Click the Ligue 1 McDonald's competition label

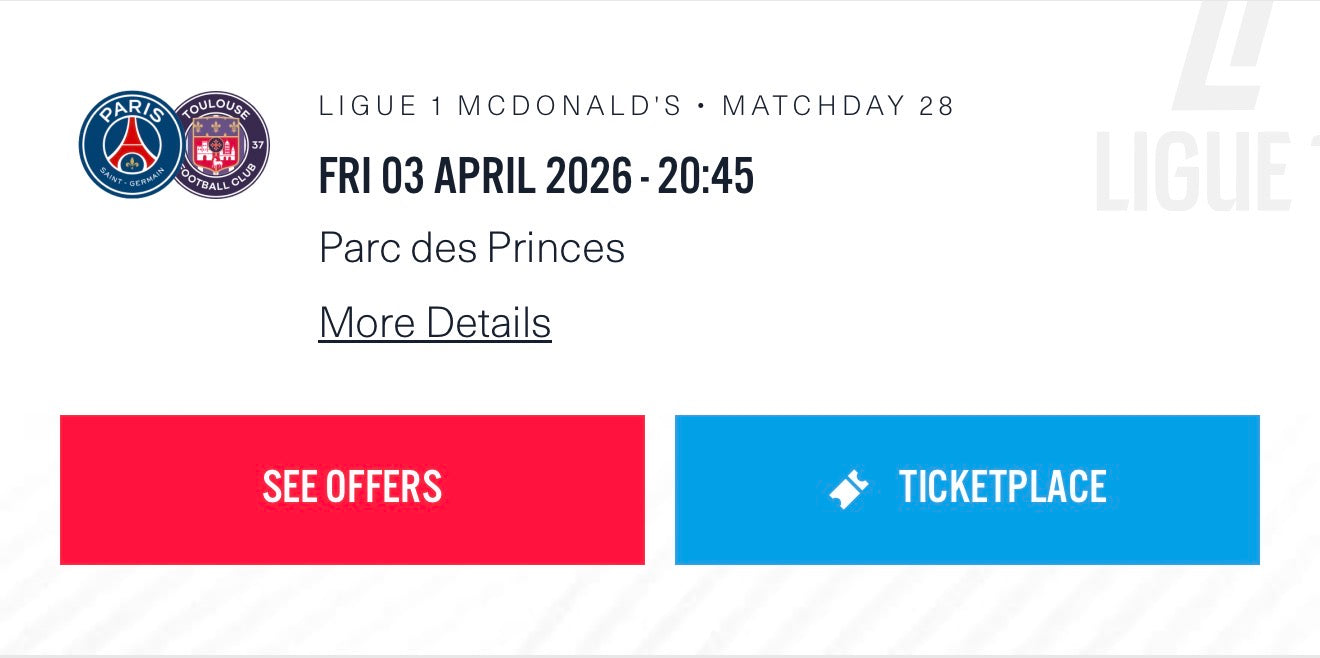(x=500, y=106)
